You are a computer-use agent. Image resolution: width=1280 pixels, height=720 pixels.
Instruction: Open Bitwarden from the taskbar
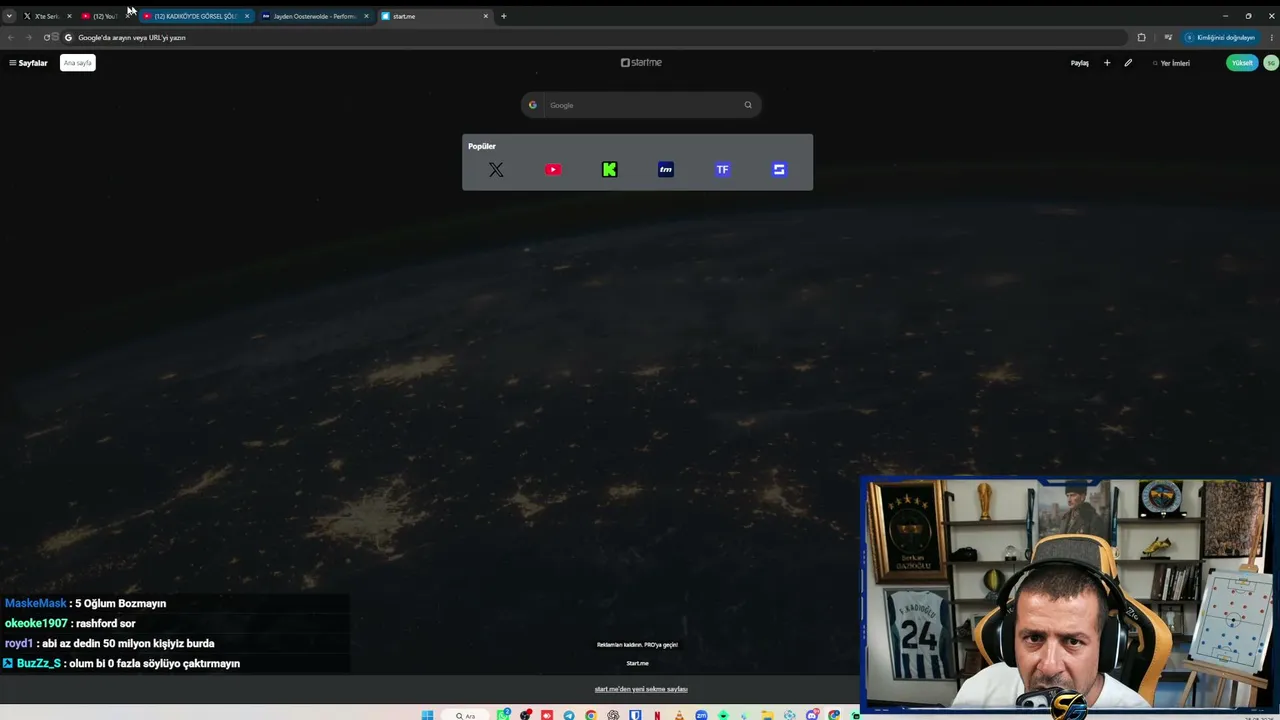click(x=635, y=715)
